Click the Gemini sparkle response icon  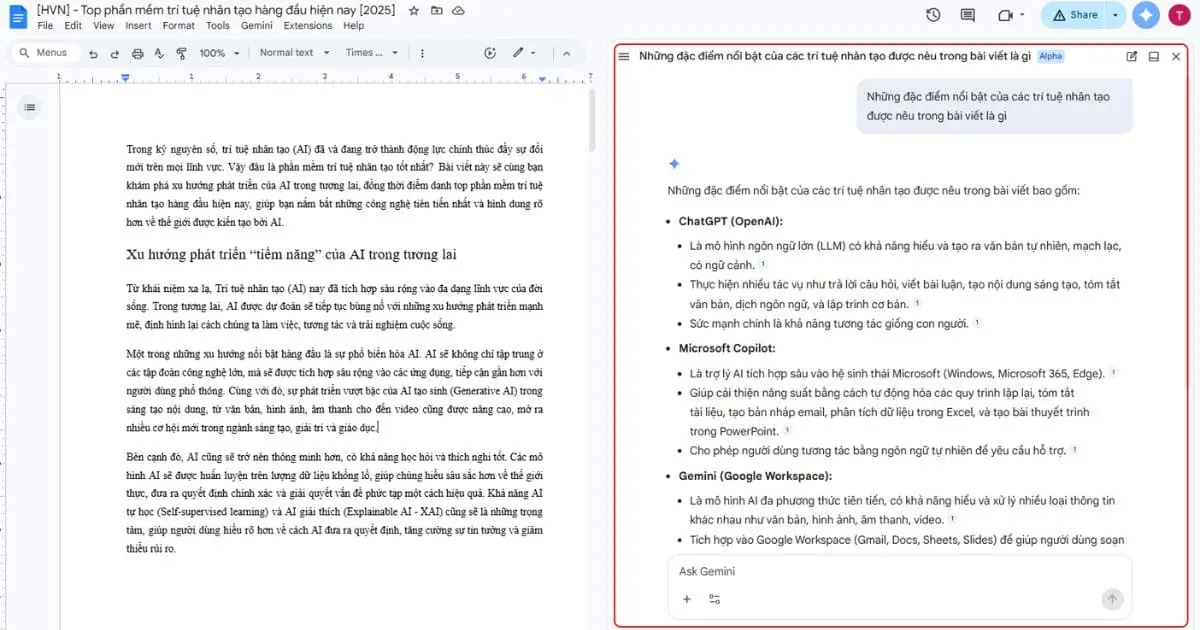click(x=674, y=164)
